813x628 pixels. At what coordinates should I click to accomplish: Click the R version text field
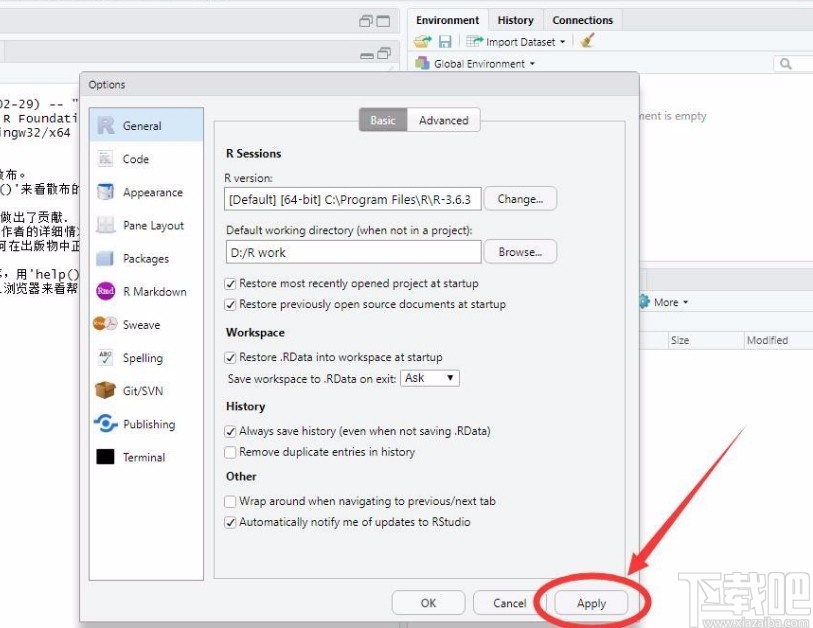[353, 199]
